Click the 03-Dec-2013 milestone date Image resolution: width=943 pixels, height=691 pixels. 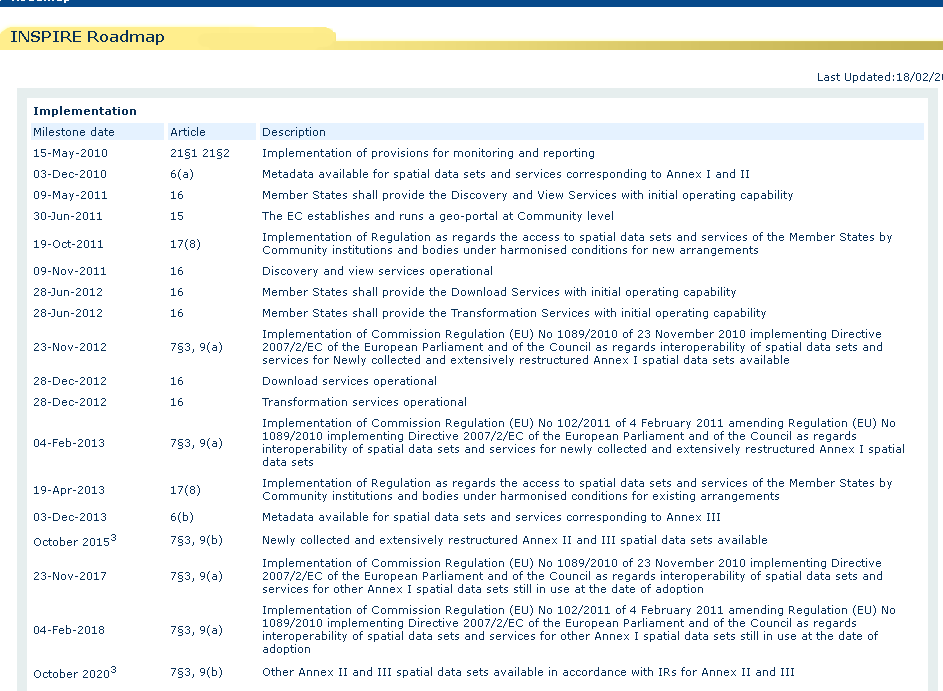pyautogui.click(x=70, y=517)
